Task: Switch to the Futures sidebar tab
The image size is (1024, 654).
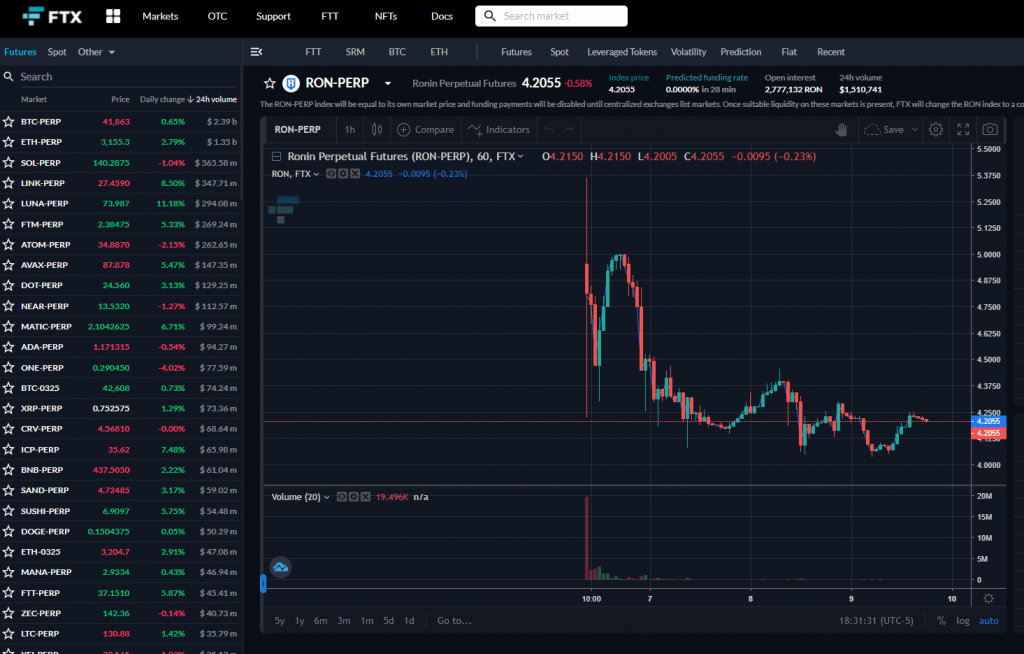Action: (x=20, y=52)
